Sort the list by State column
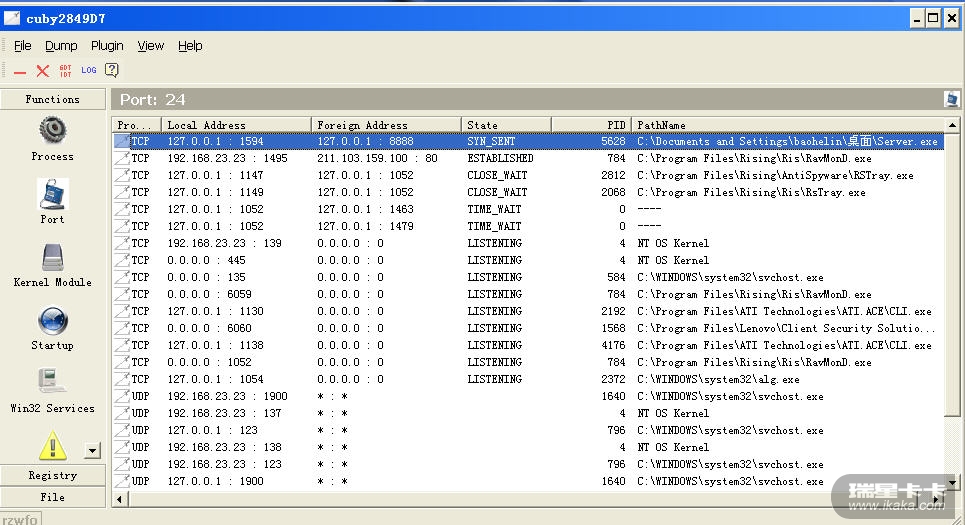This screenshot has width=965, height=525. click(506, 125)
